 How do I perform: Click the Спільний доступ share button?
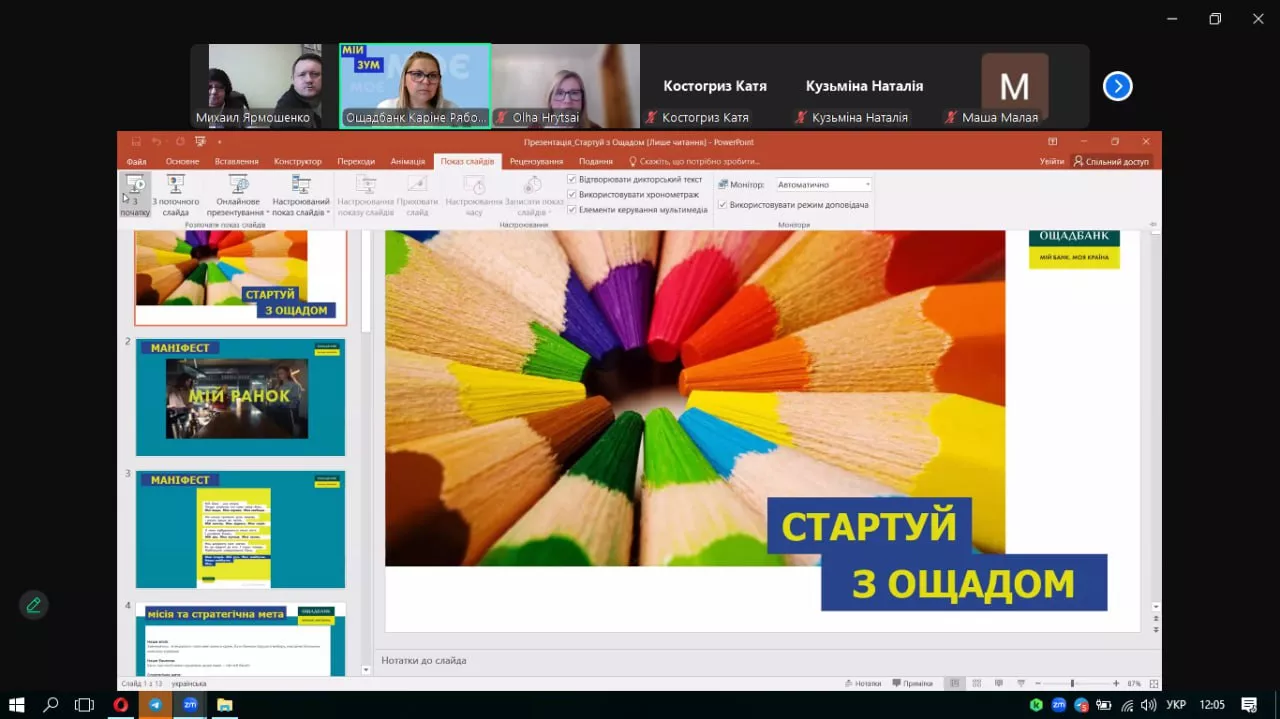pyautogui.click(x=1113, y=161)
